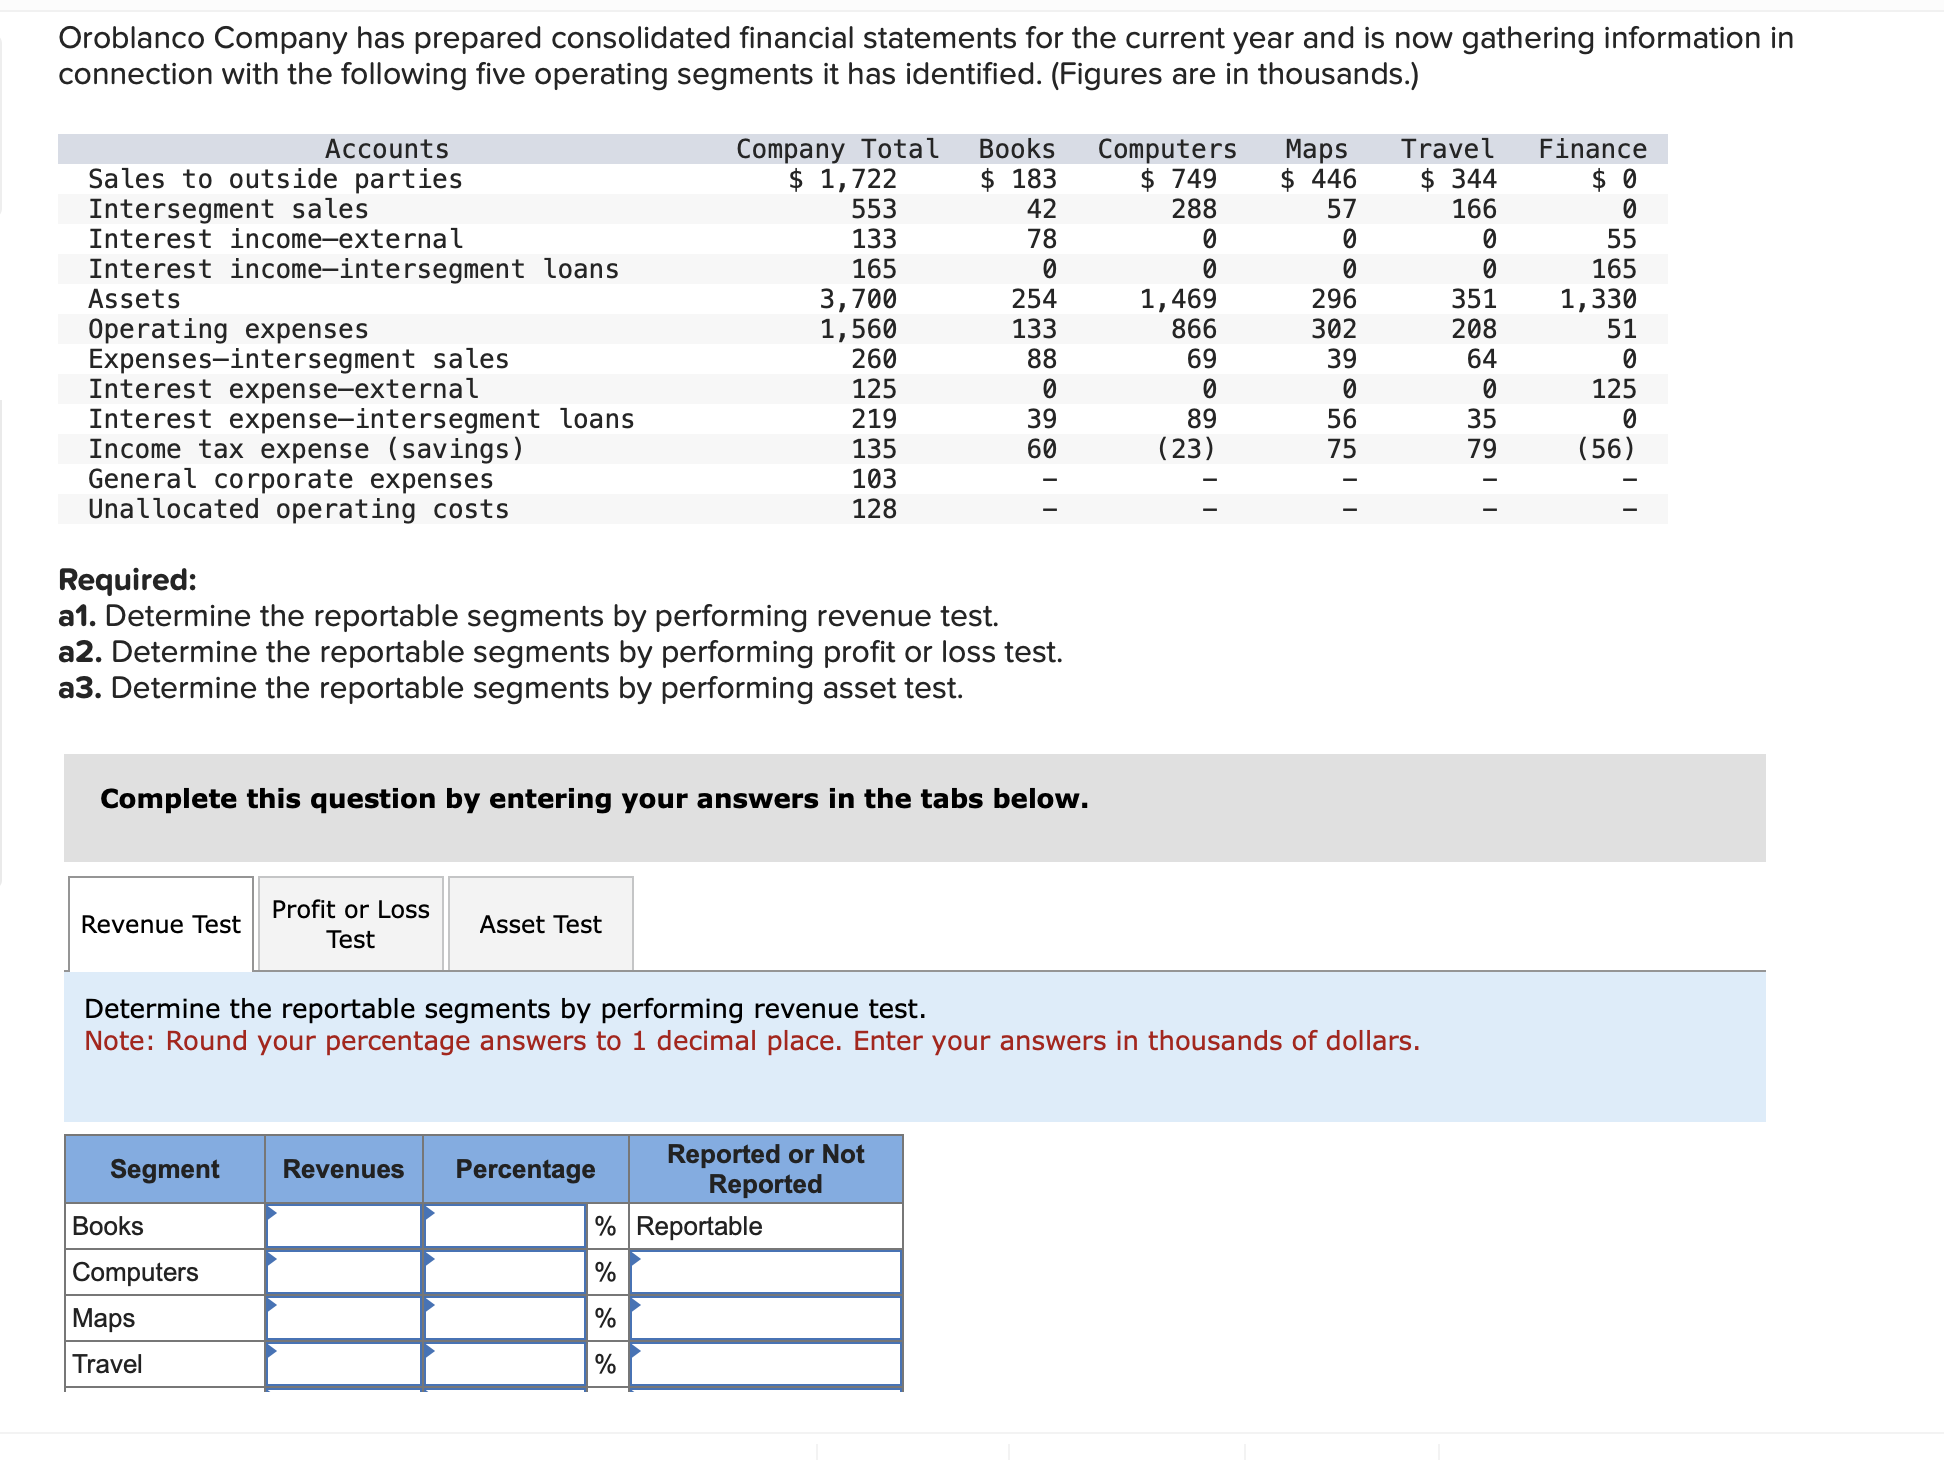
Task: Click the Reported or Not Reported header
Action: coord(765,1169)
